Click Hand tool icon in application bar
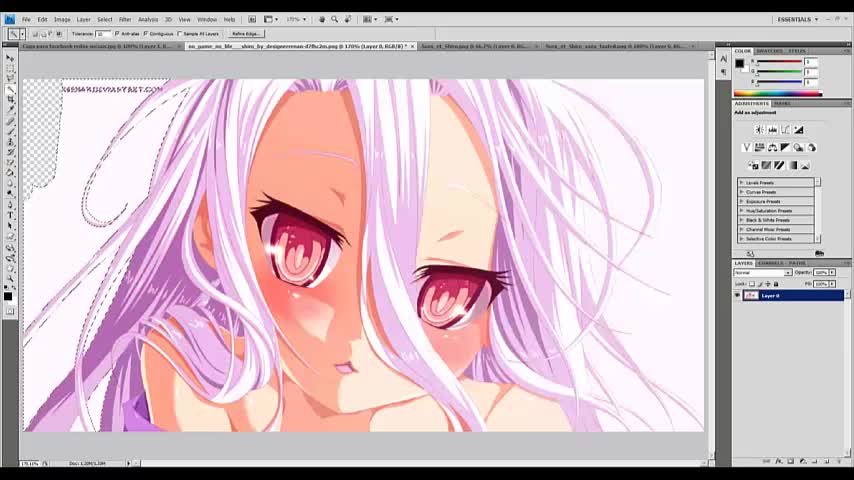 click(322, 19)
